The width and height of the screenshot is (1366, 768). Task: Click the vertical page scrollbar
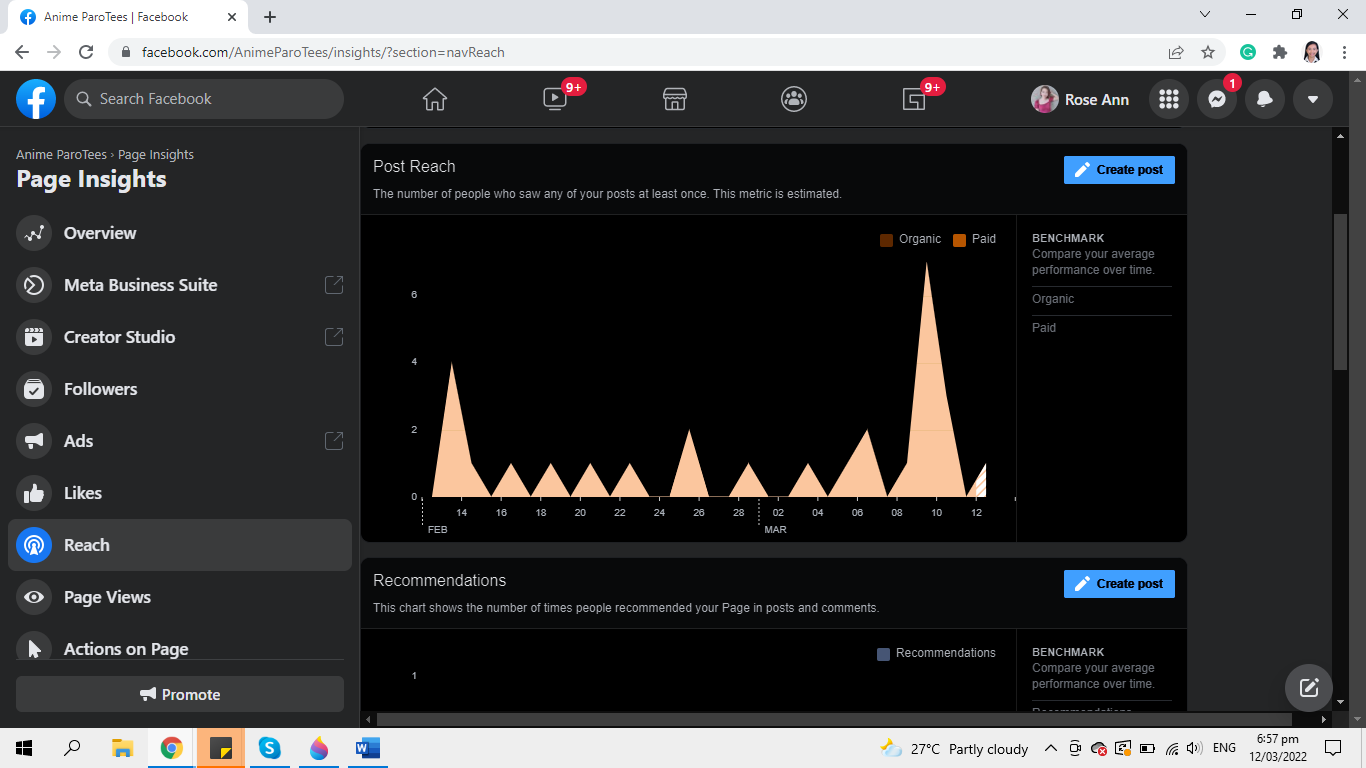pos(1340,293)
